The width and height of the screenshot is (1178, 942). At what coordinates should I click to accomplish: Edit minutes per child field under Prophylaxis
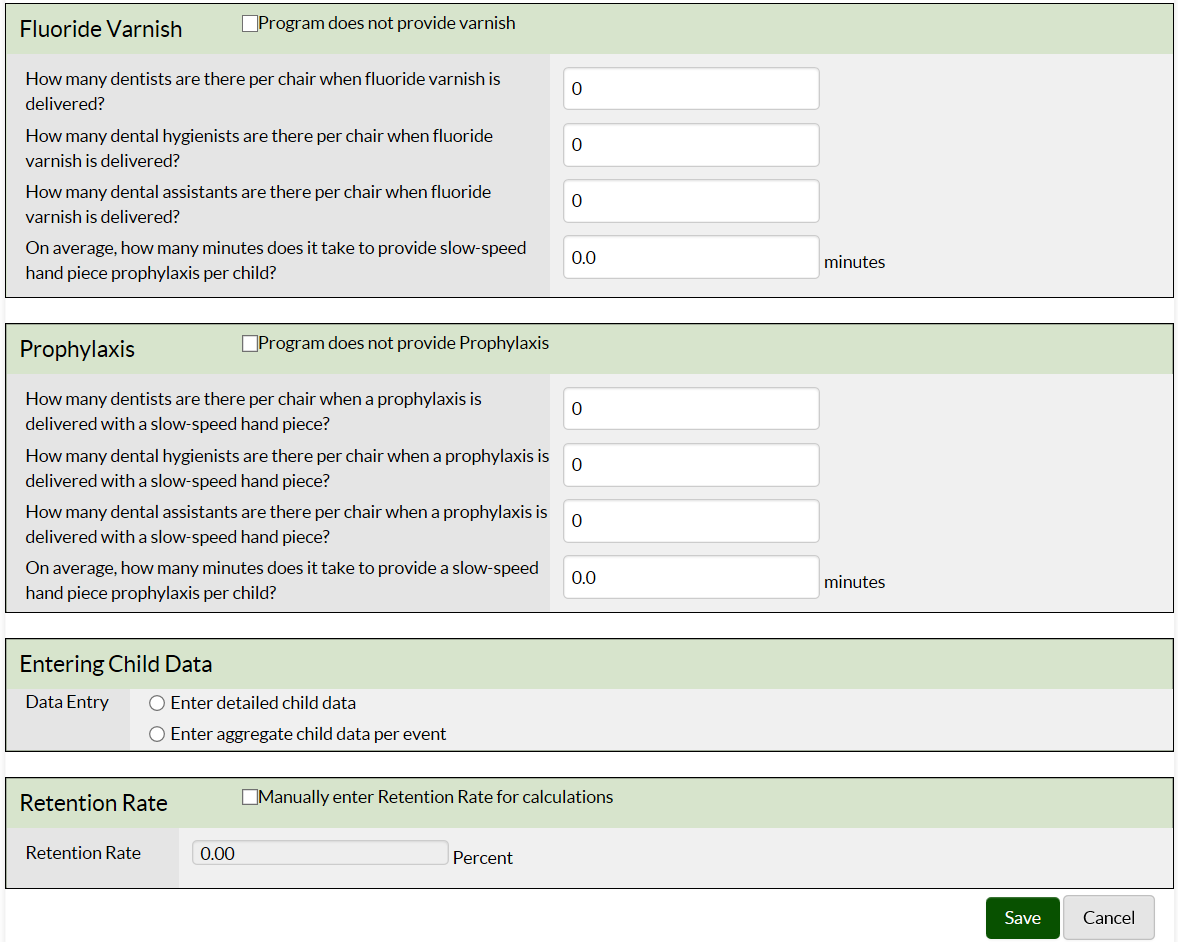tap(691, 577)
